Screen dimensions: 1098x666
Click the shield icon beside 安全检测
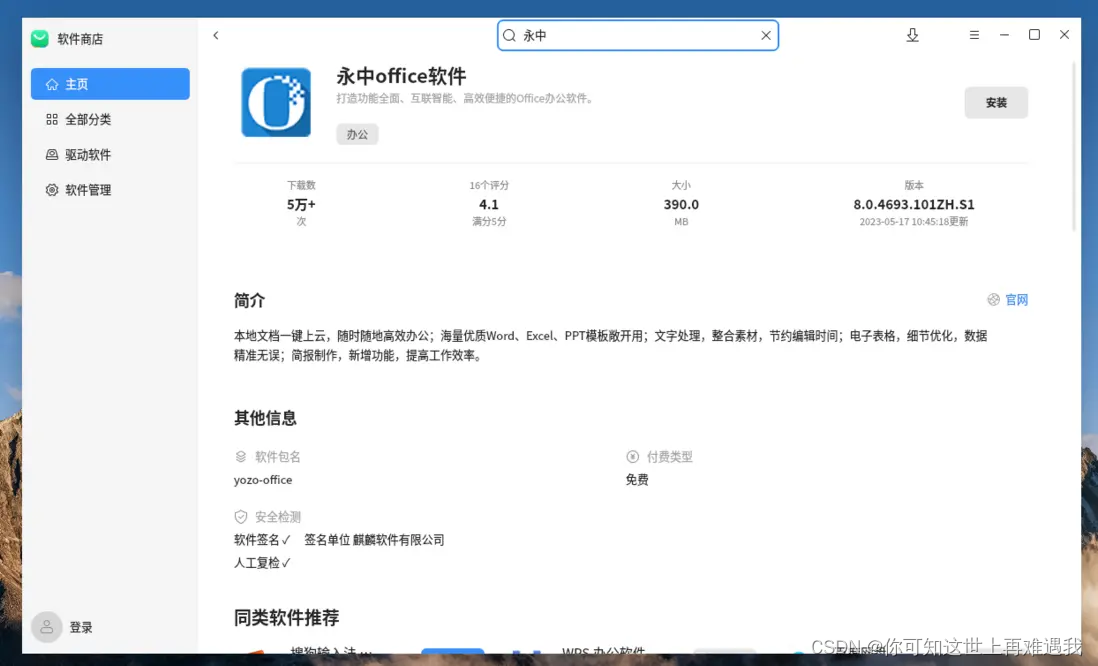tap(241, 517)
